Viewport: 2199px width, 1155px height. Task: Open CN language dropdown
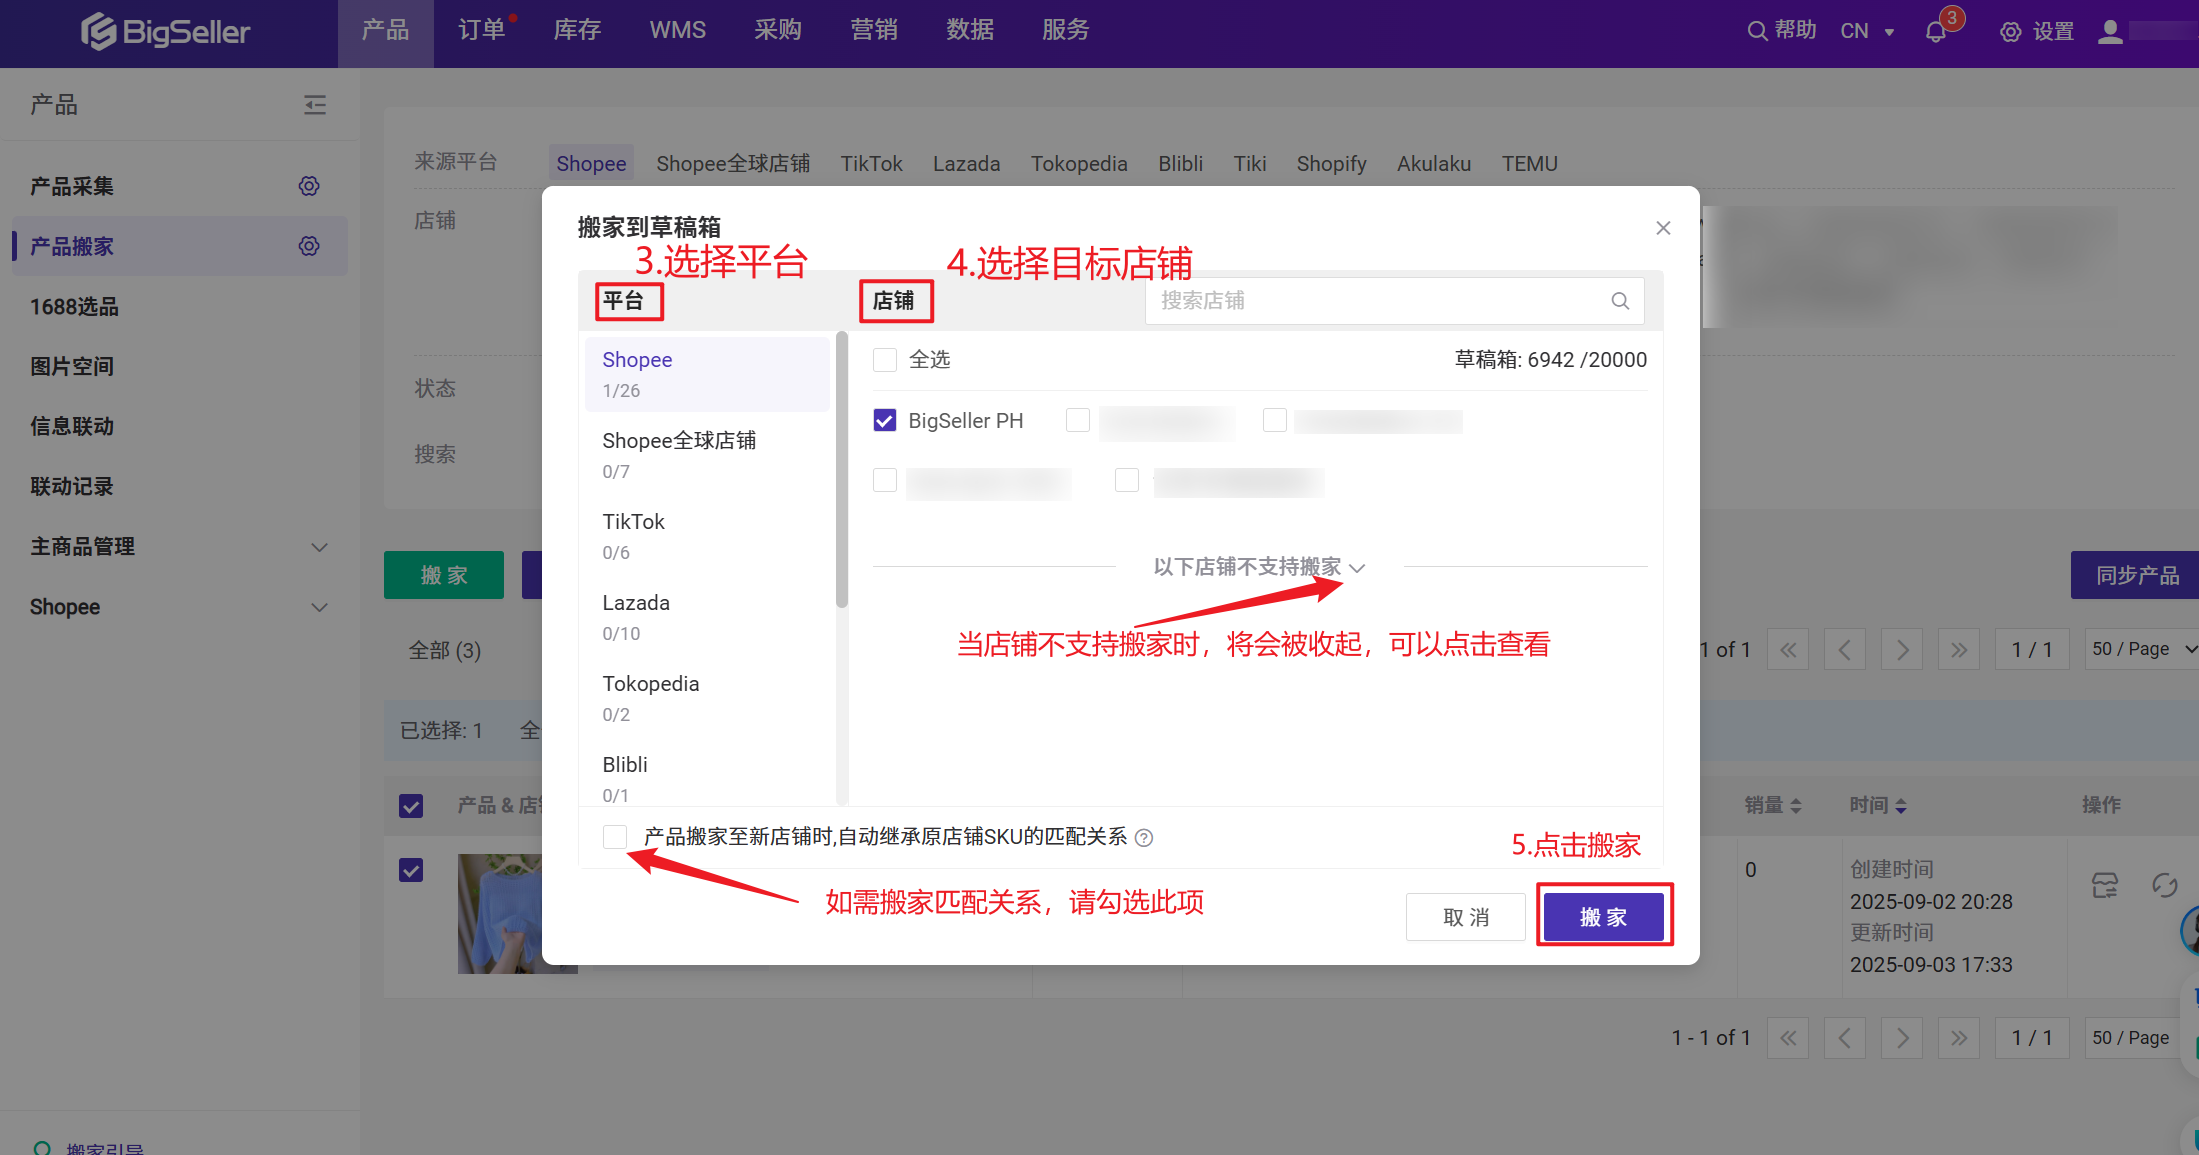pos(1867,32)
